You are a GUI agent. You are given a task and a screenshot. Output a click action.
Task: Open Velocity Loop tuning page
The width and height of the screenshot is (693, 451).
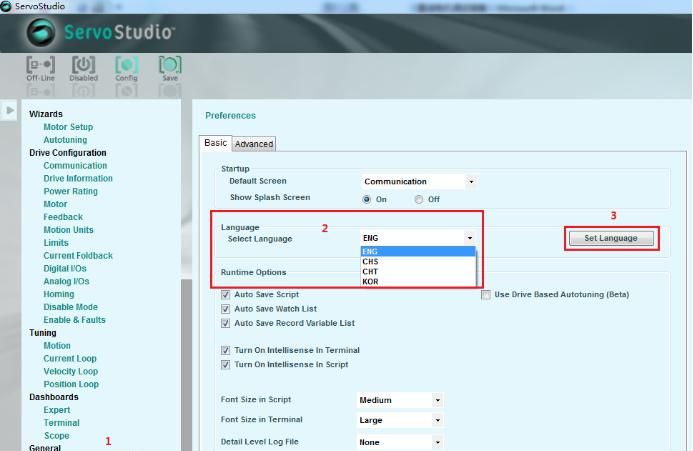point(71,371)
